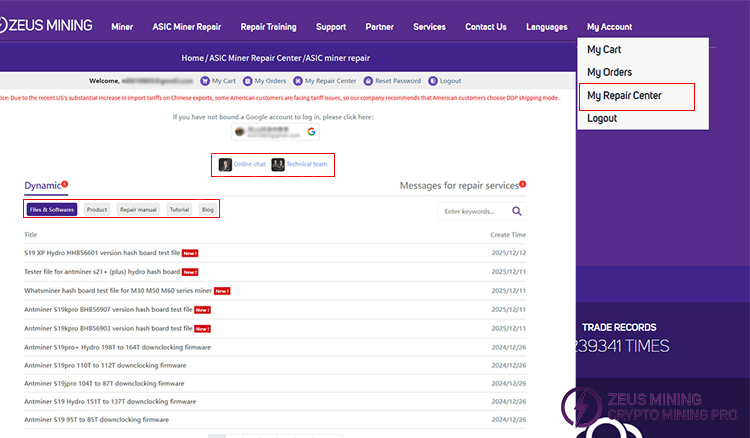
Task: Click the Logout icon in welcome bar
Action: tap(432, 81)
